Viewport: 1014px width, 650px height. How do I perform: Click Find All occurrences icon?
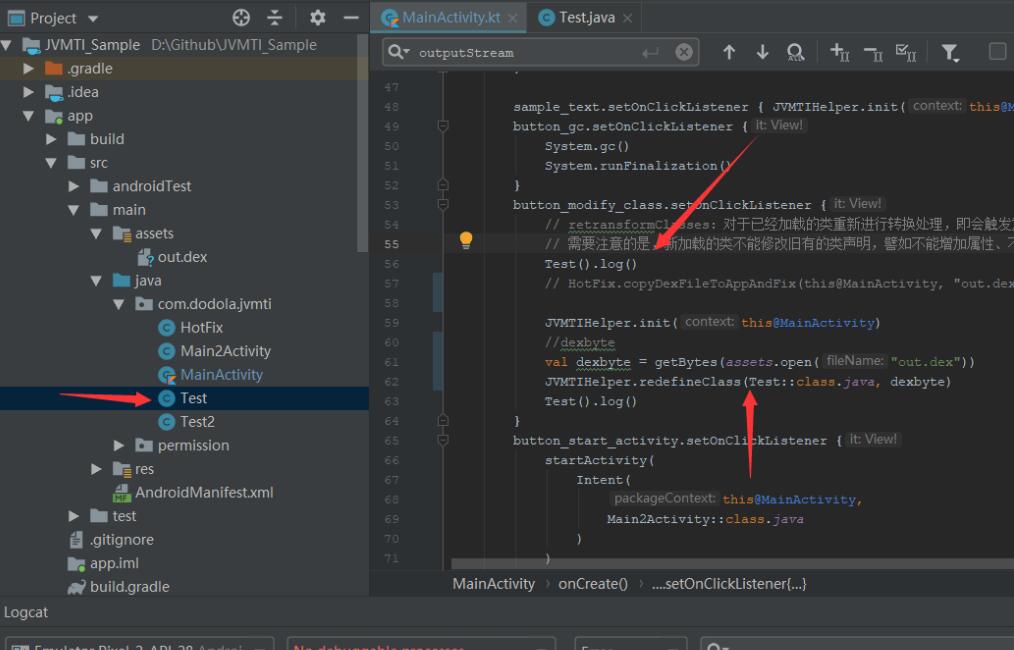(x=795, y=52)
